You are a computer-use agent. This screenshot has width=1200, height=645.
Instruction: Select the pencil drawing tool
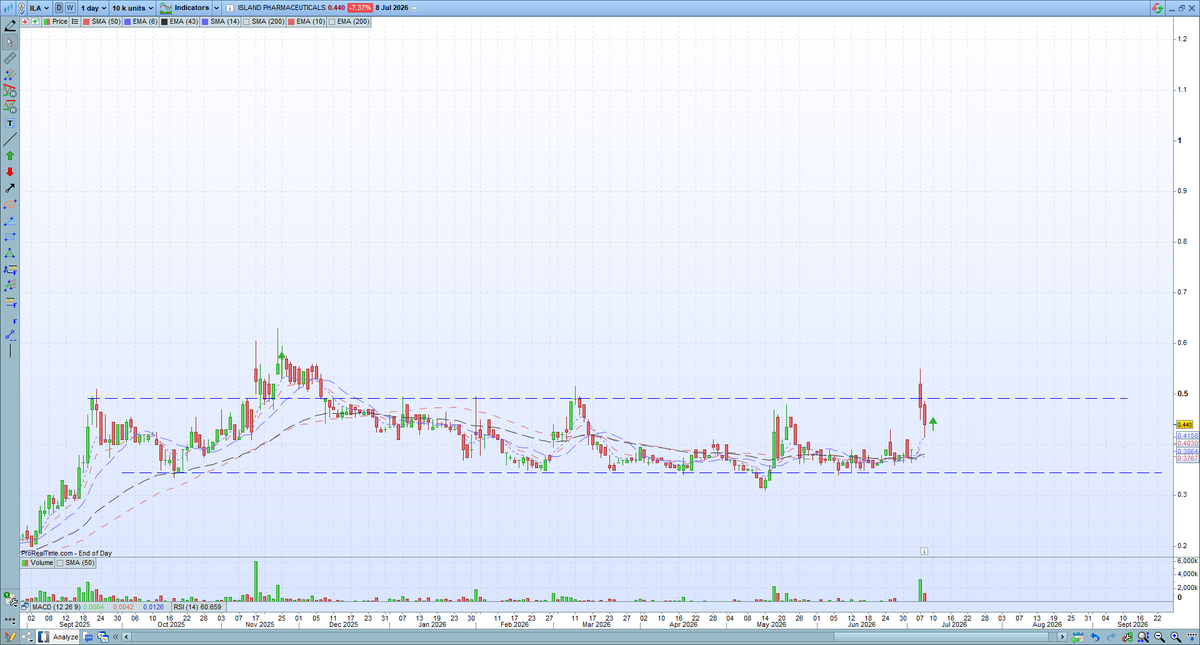tap(10, 25)
